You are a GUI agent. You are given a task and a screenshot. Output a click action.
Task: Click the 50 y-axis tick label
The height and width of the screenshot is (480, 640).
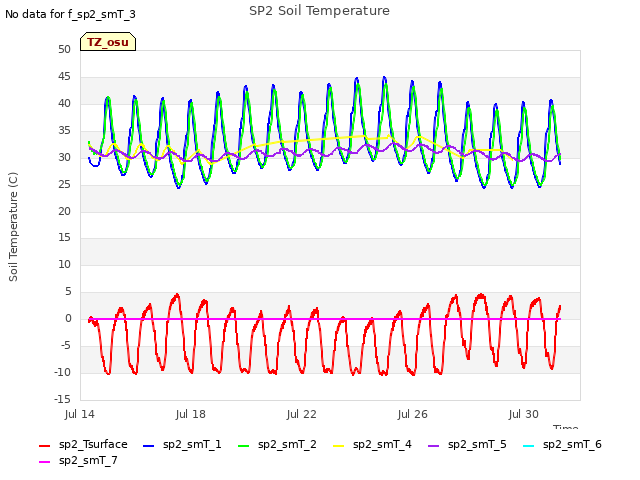[x=64, y=50]
